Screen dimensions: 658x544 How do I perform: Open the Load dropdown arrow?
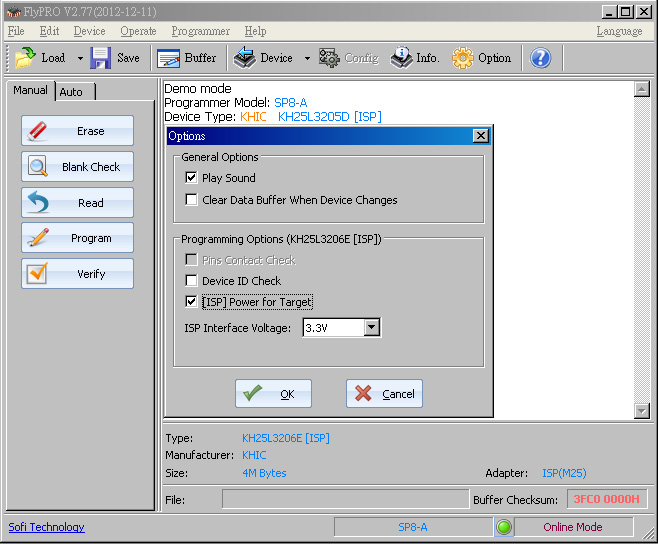click(x=80, y=58)
